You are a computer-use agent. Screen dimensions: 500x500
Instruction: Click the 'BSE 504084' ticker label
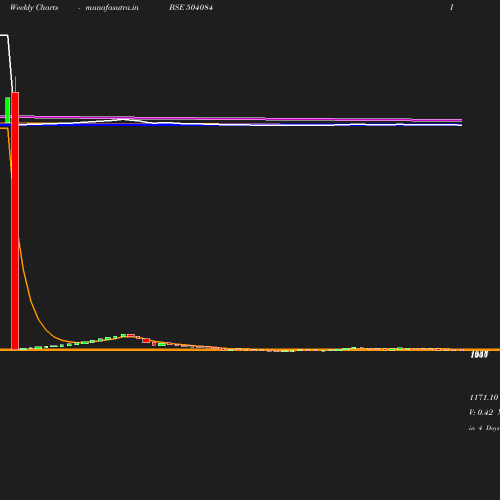coord(191,7)
